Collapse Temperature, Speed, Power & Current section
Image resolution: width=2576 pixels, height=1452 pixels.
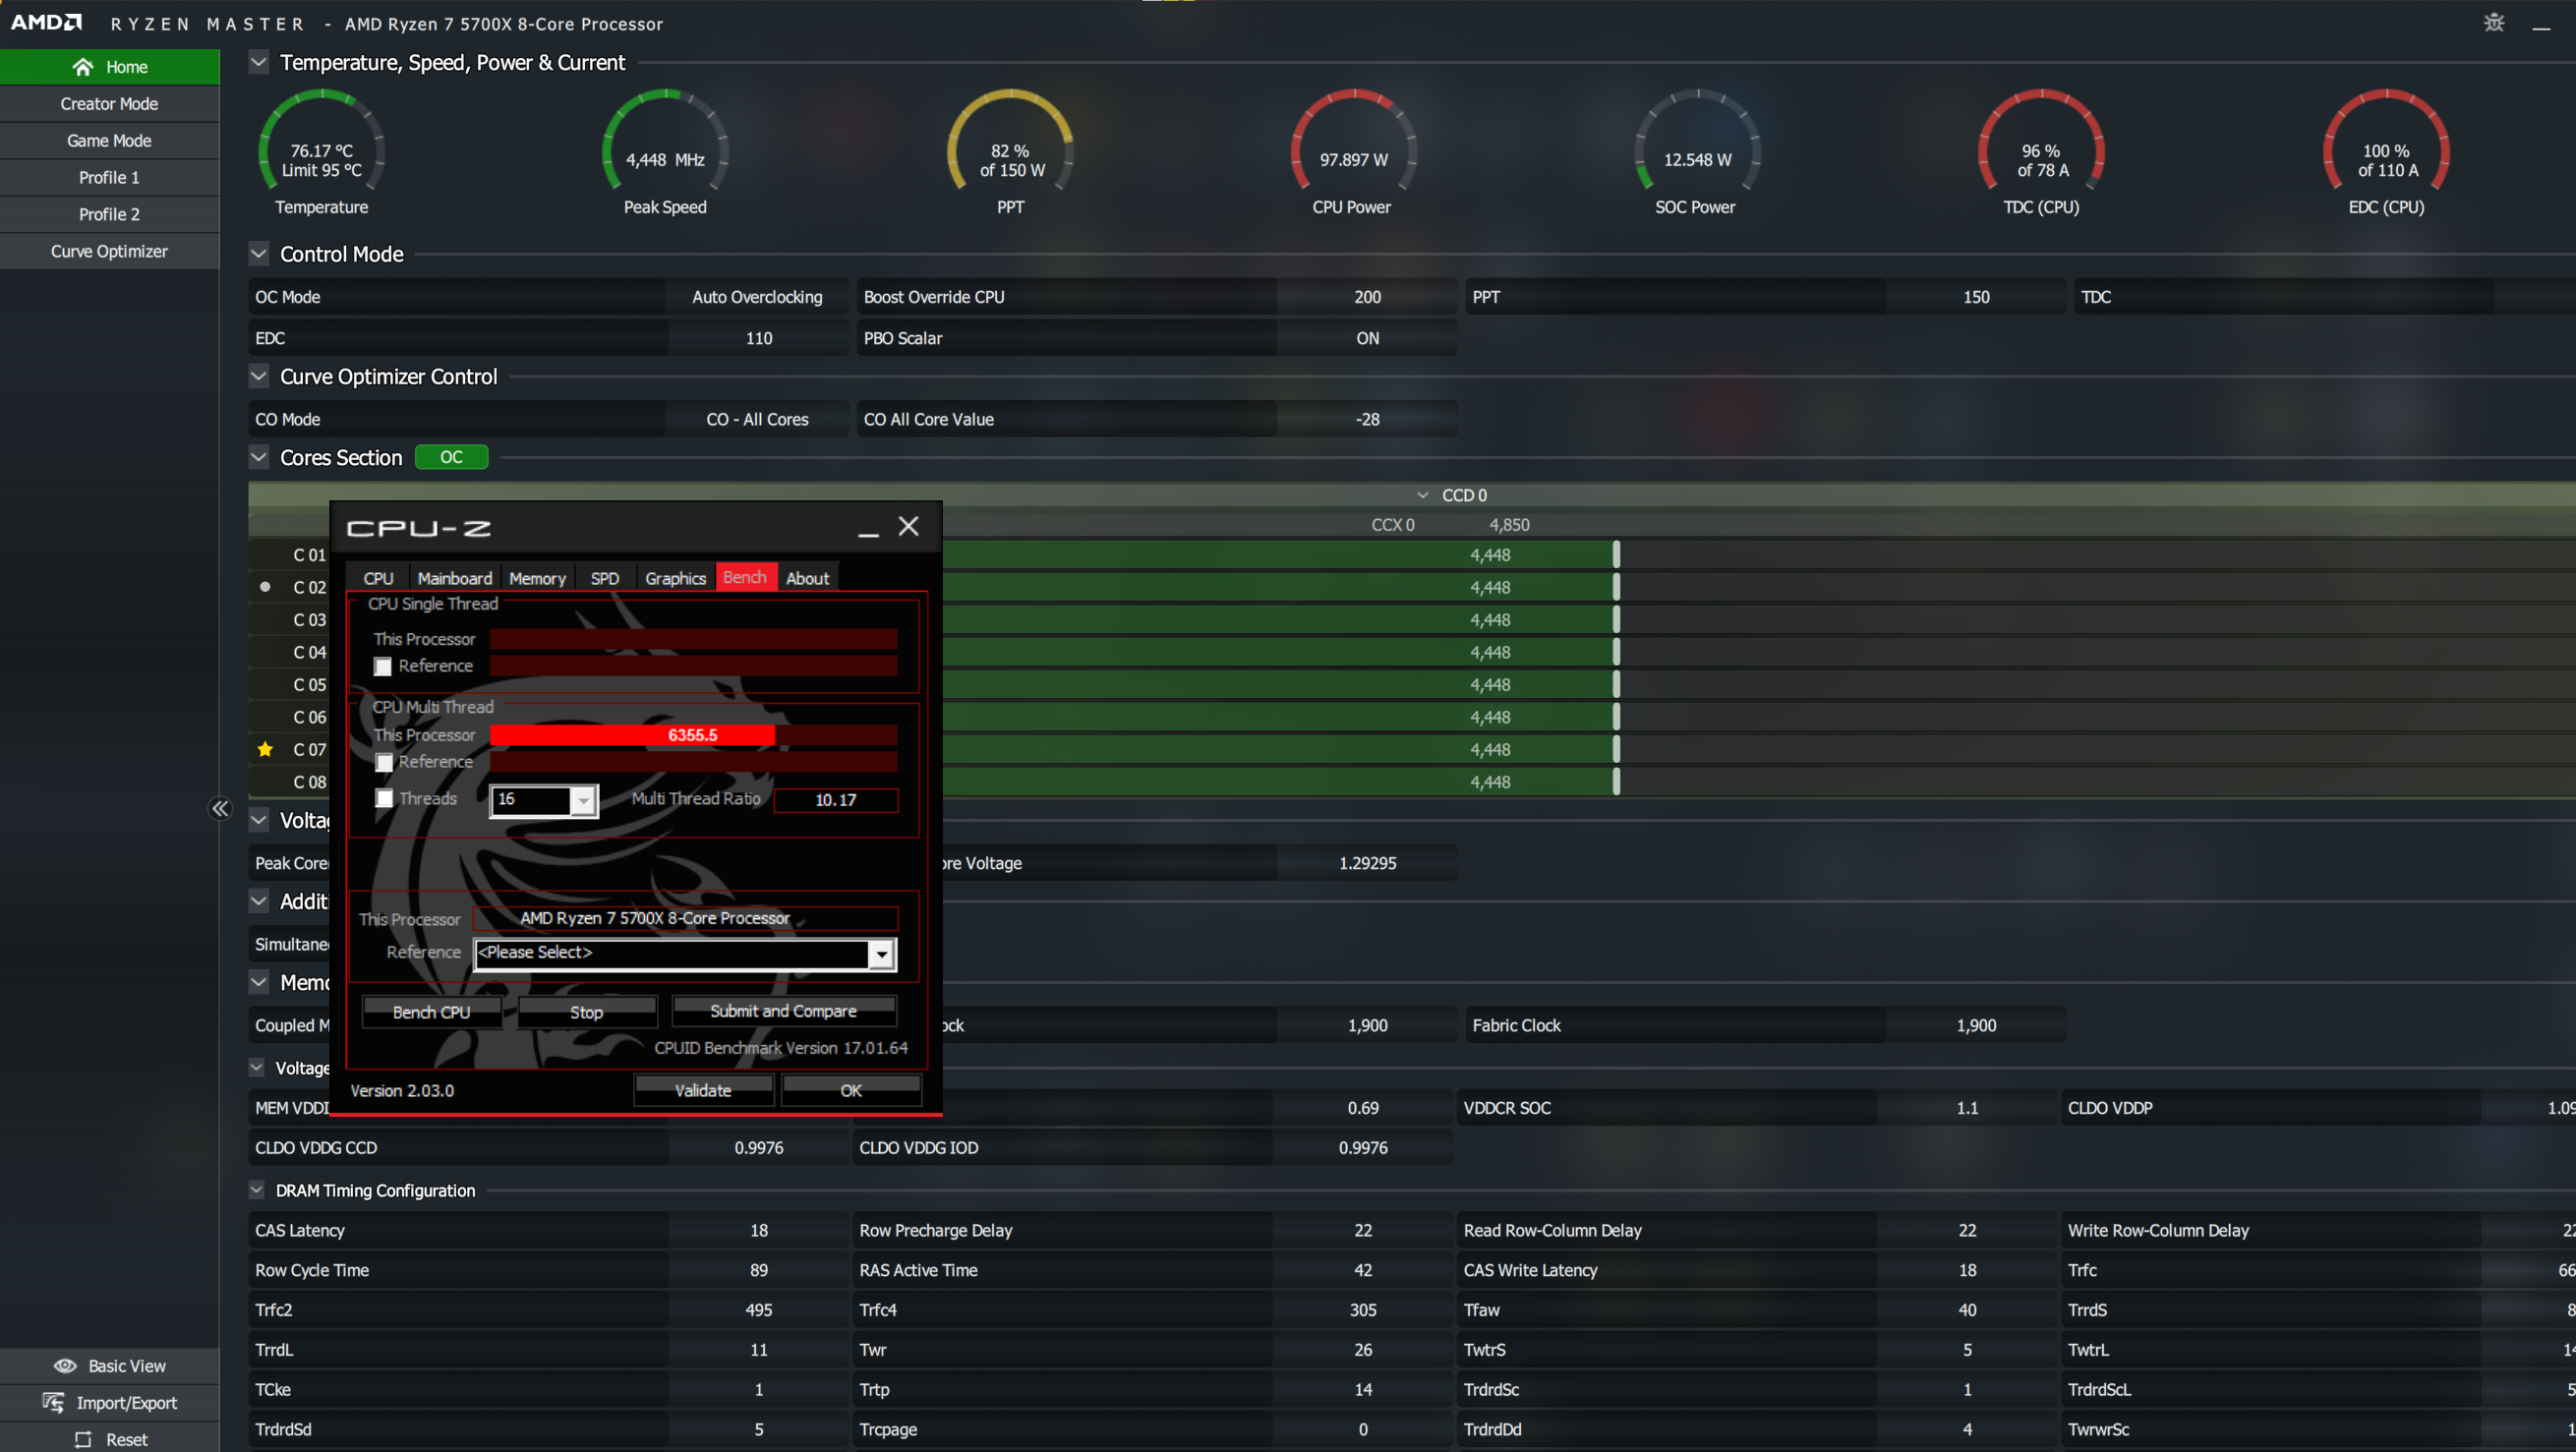coord(259,62)
